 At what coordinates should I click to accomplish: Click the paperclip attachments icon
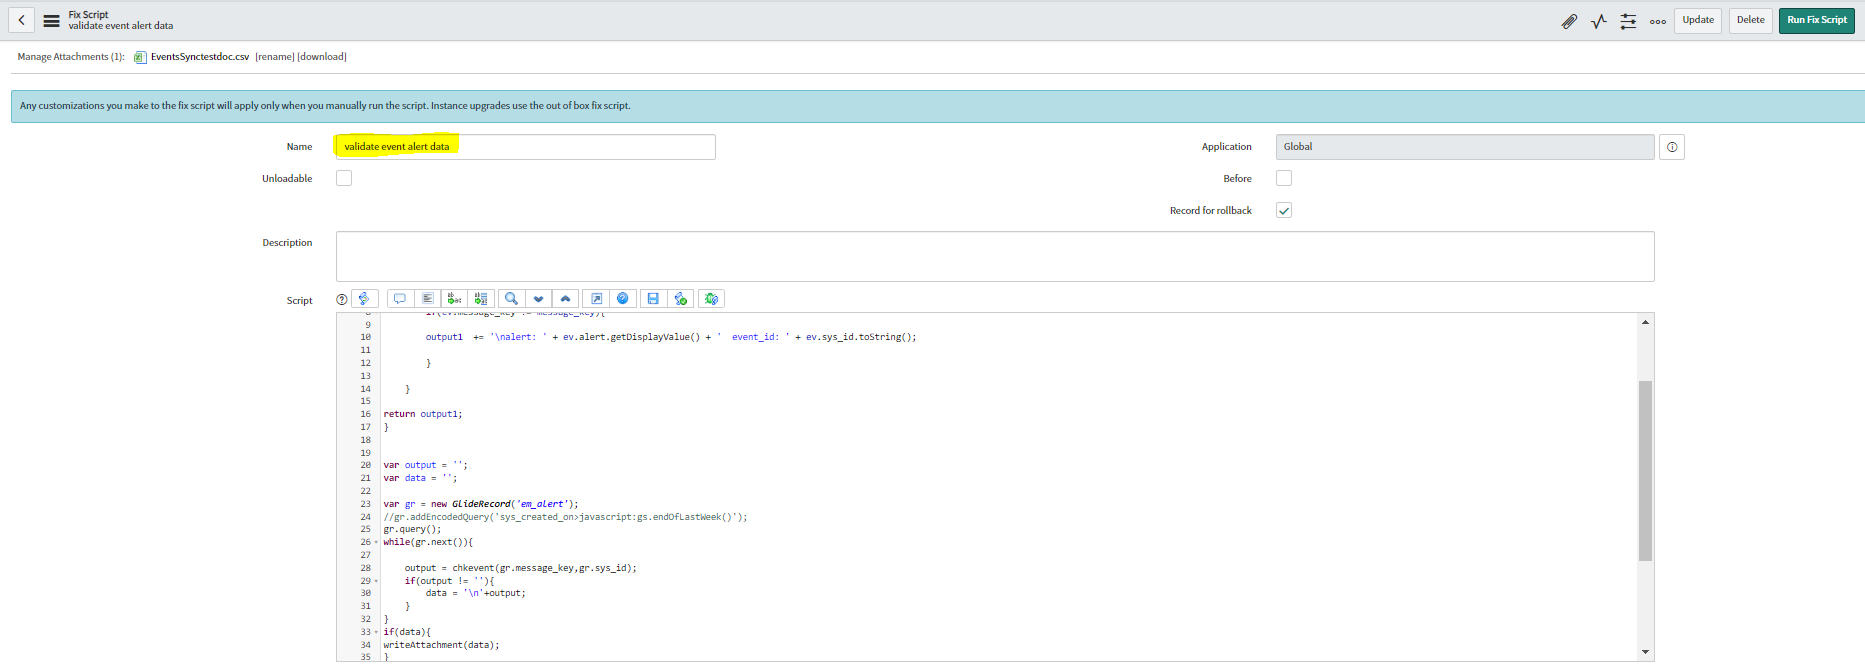tap(1569, 21)
